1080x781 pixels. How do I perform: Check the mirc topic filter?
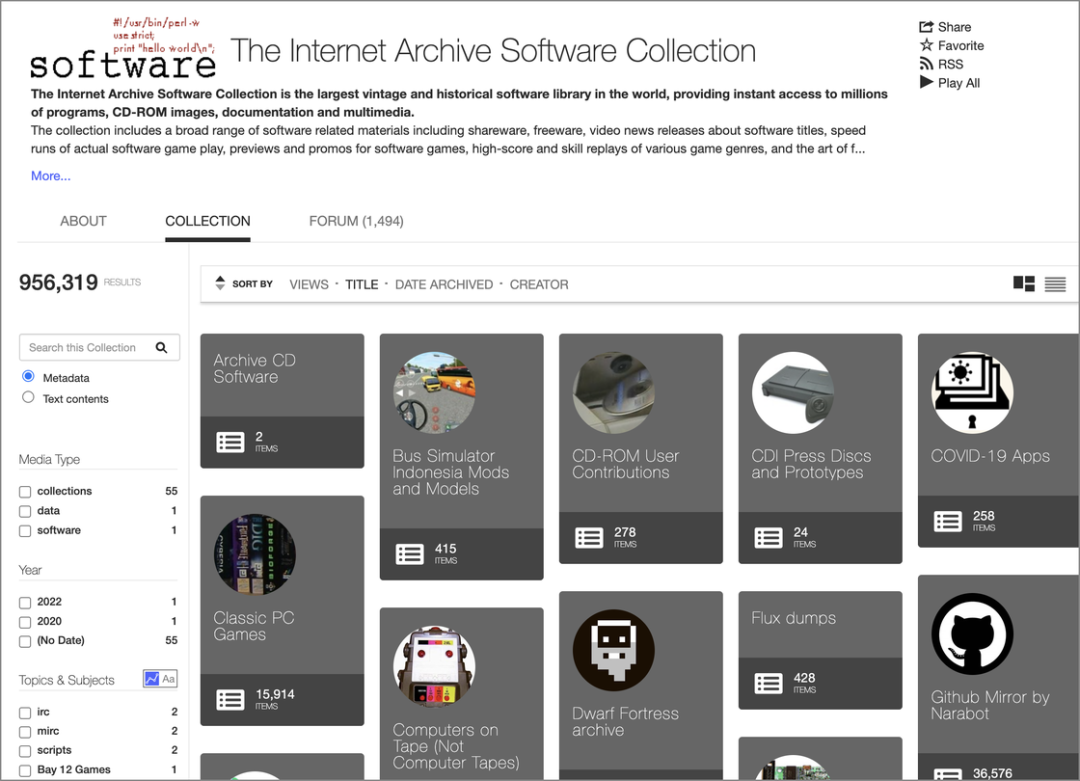25,732
